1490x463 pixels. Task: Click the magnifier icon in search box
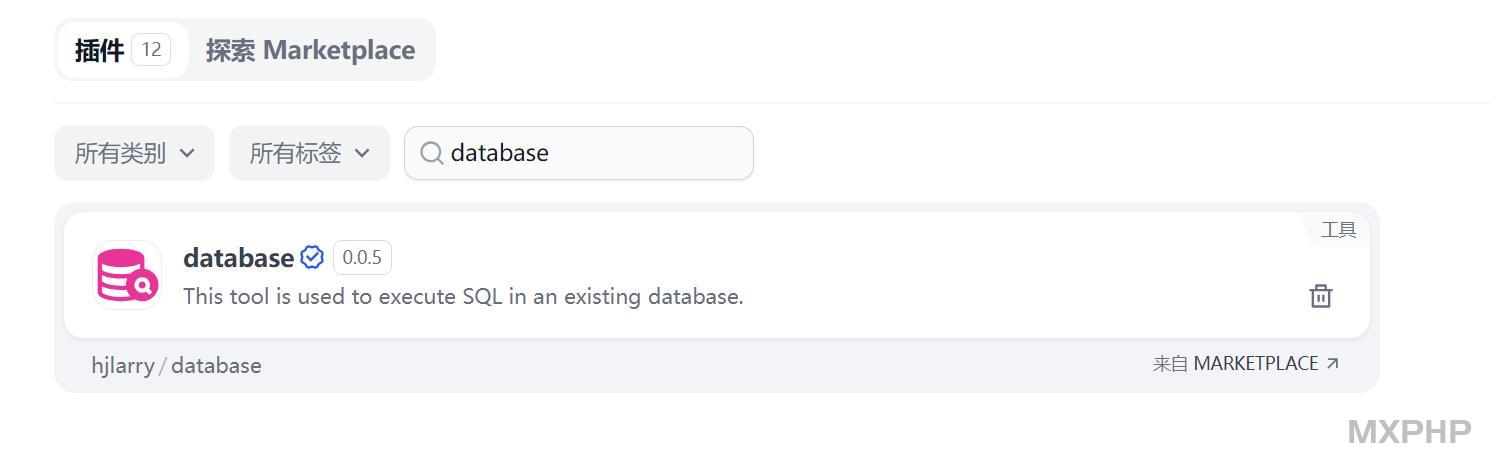click(432, 153)
